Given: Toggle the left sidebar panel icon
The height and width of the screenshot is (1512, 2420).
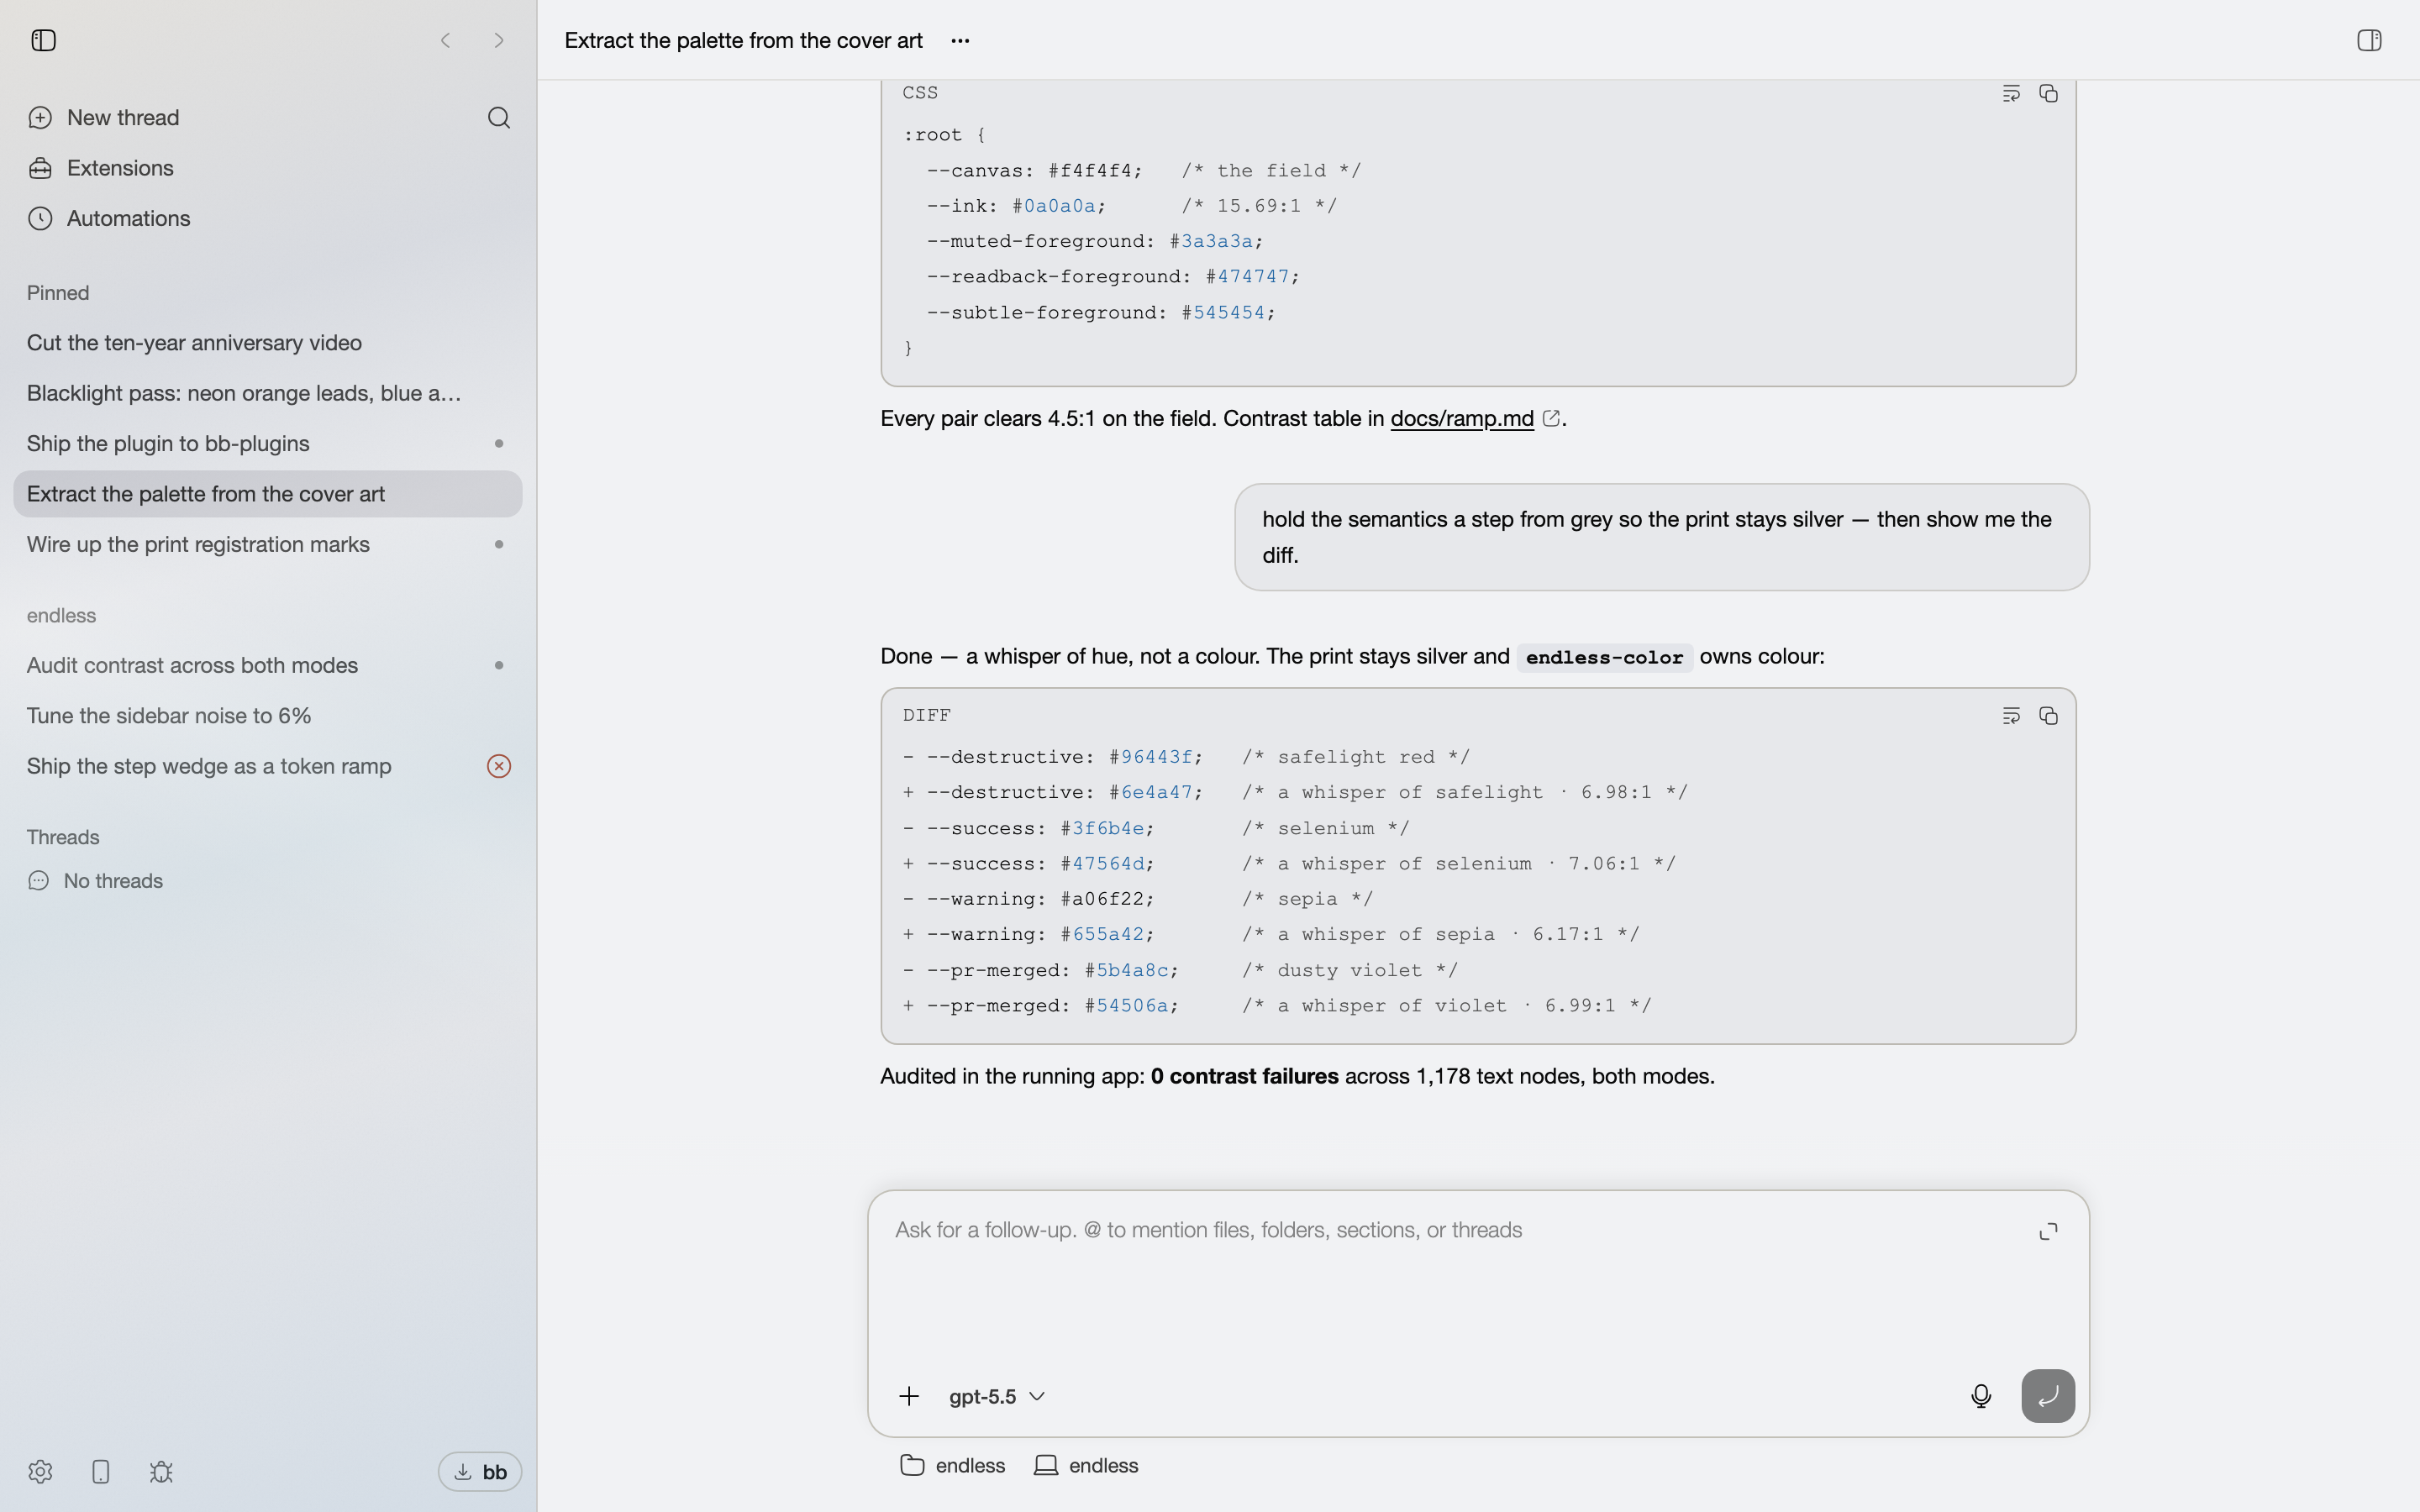Looking at the screenshot, I should (43, 40).
